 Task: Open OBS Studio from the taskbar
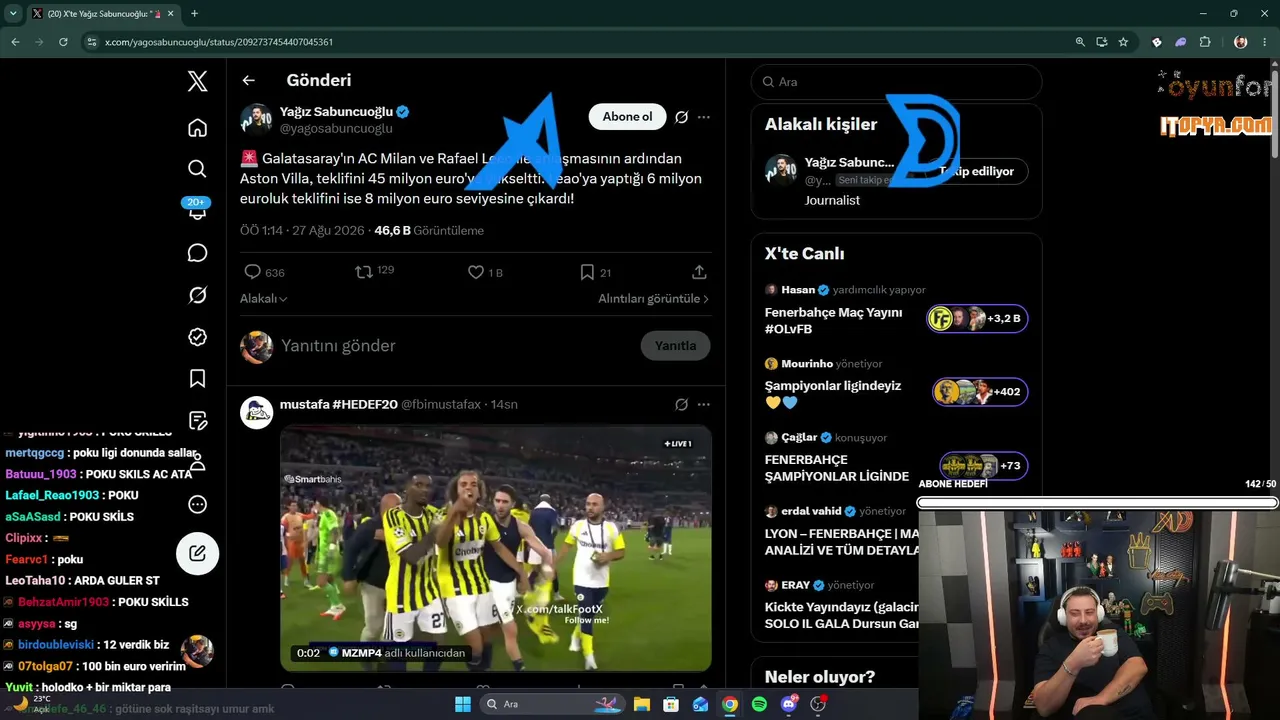pos(818,704)
